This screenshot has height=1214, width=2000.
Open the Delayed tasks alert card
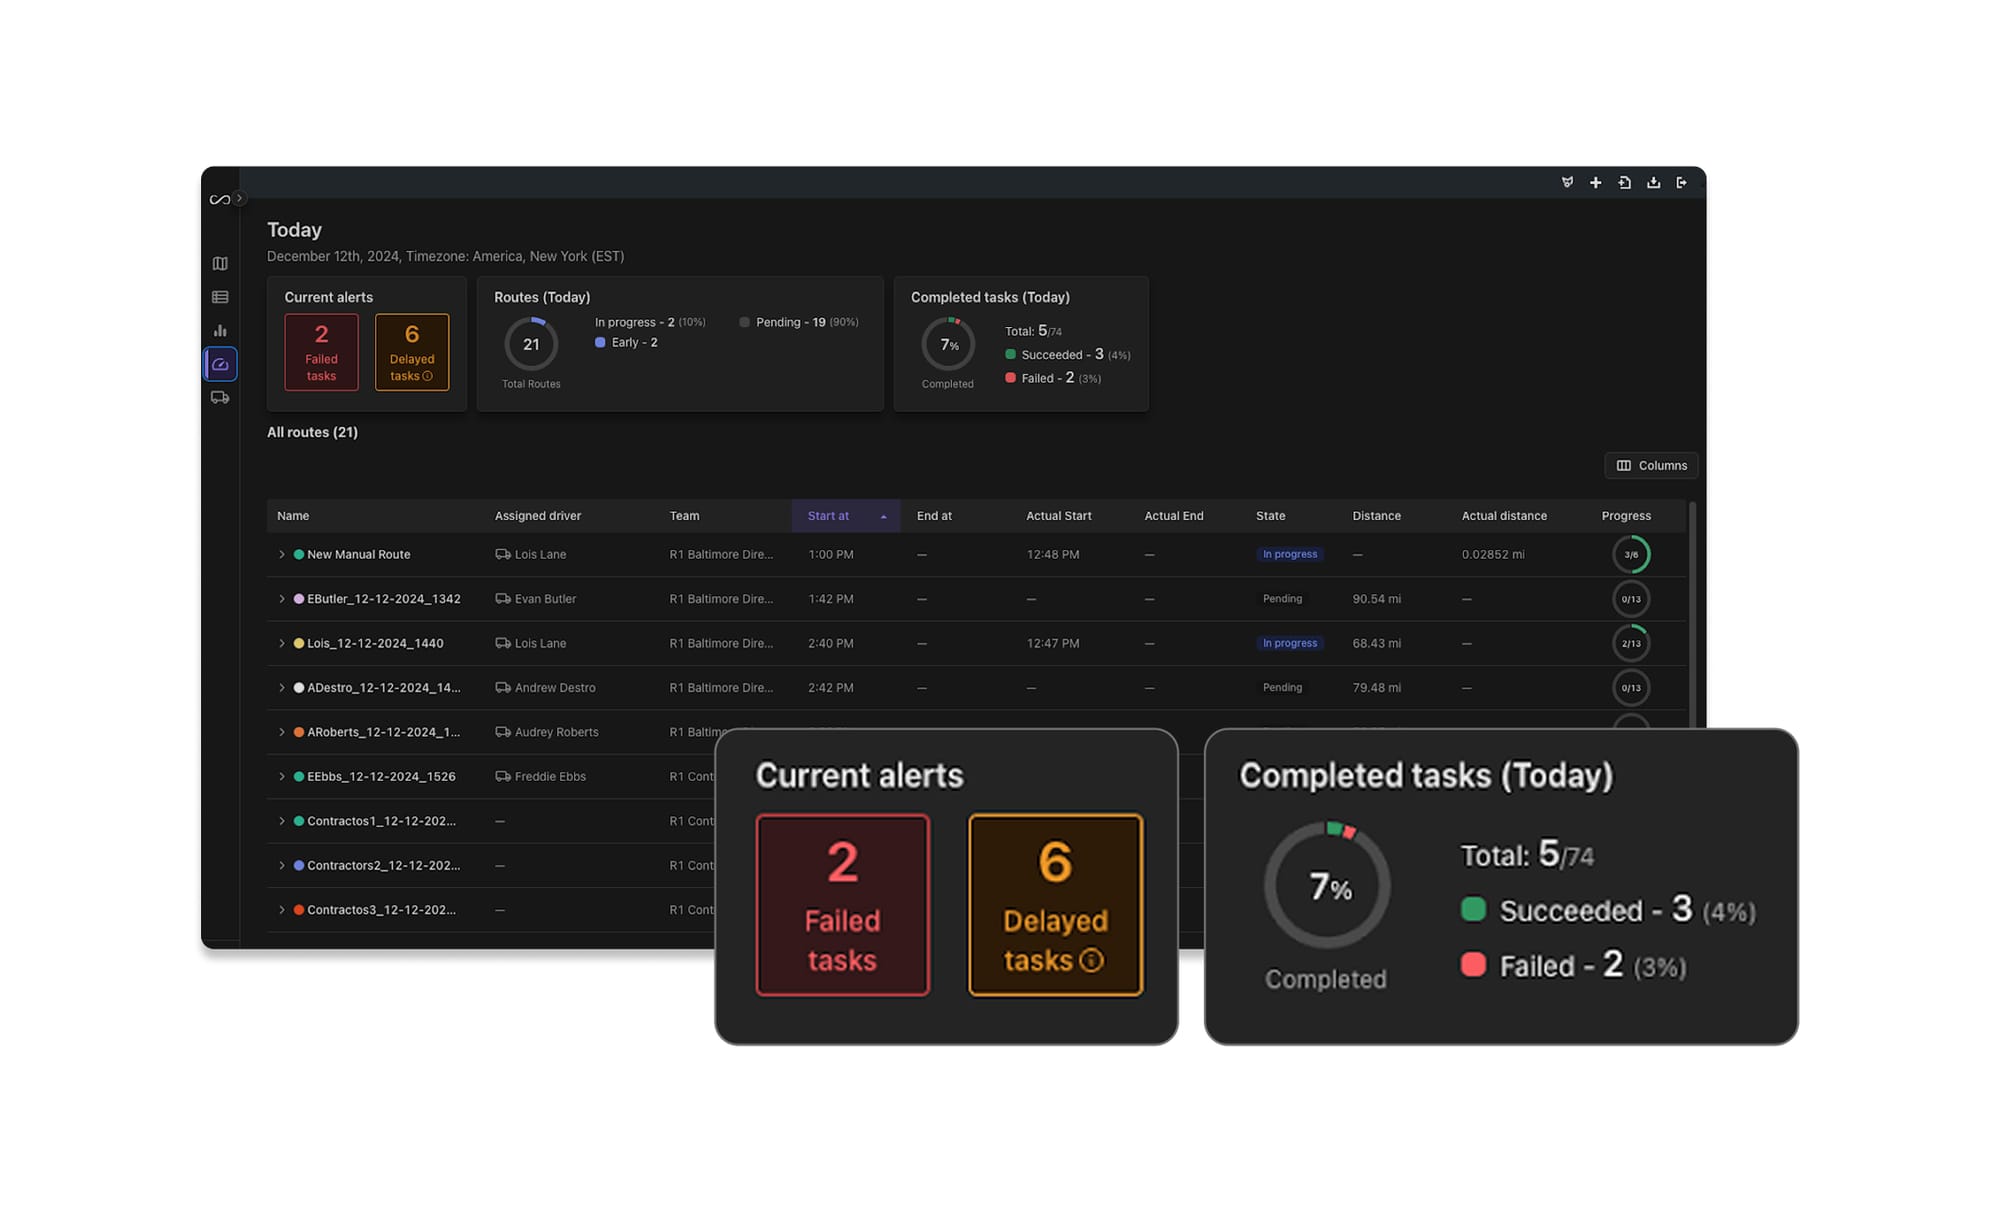pyautogui.click(x=412, y=352)
